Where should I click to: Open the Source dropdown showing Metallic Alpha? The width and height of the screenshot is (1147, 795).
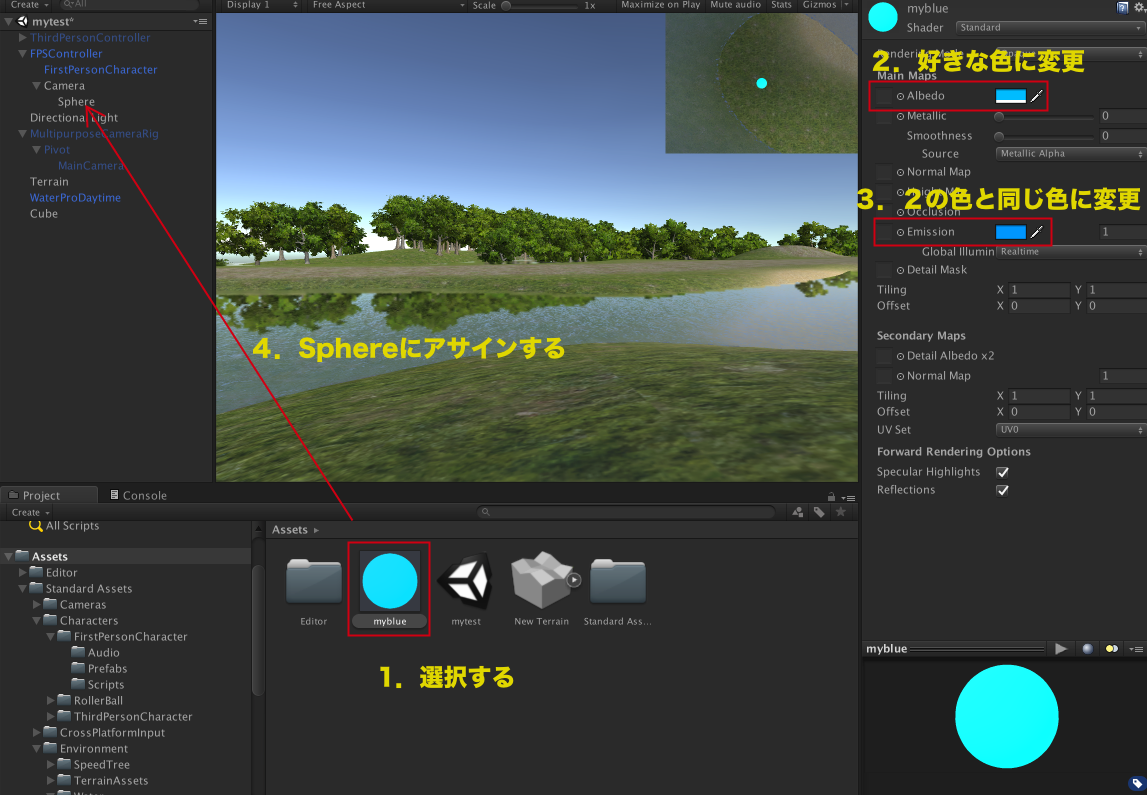1070,154
